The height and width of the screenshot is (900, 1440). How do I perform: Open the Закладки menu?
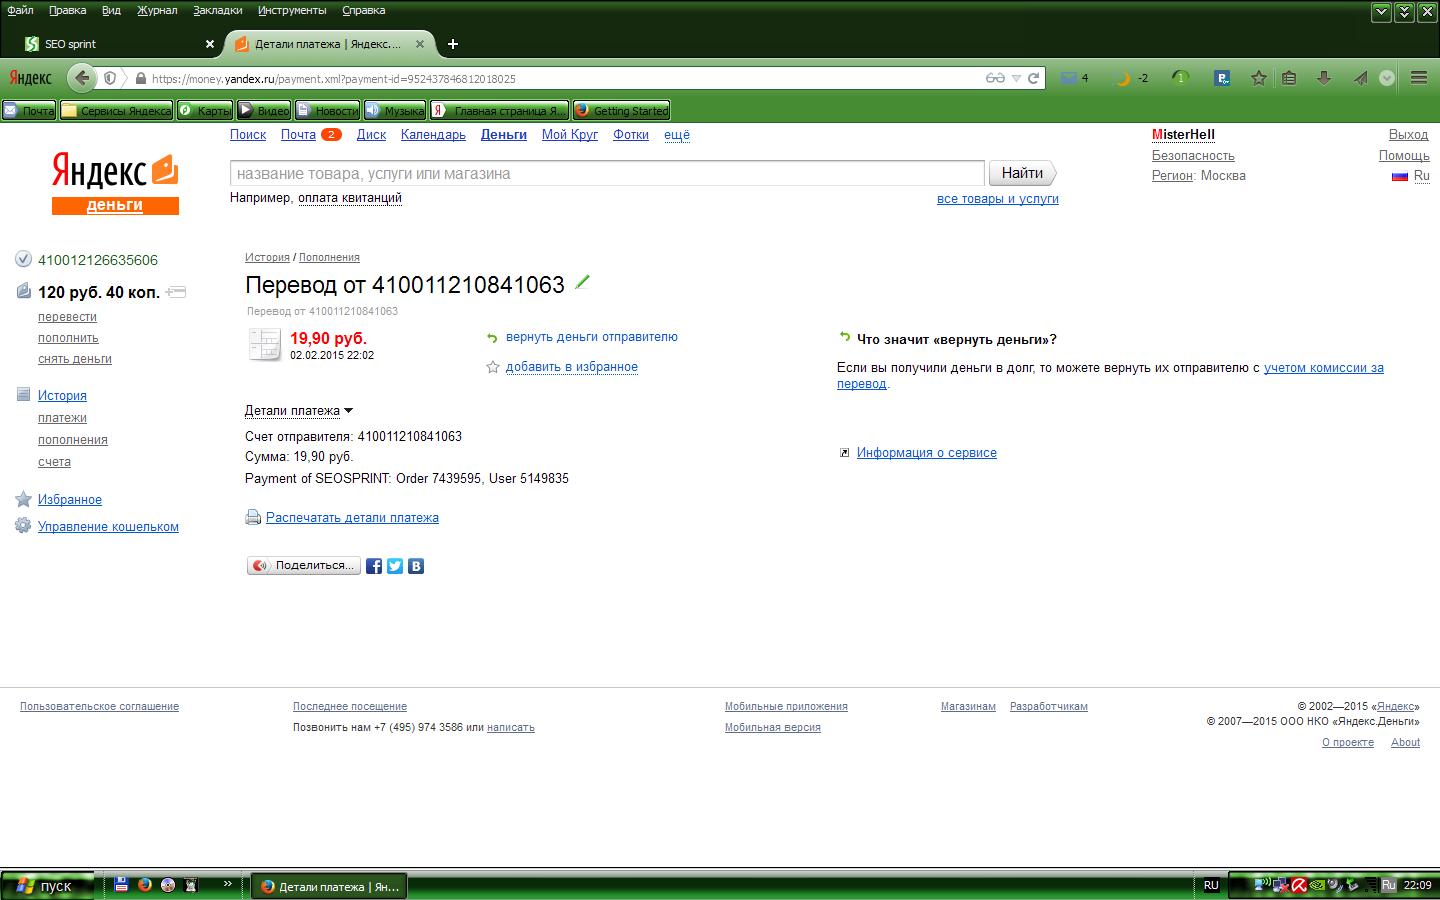(x=218, y=10)
